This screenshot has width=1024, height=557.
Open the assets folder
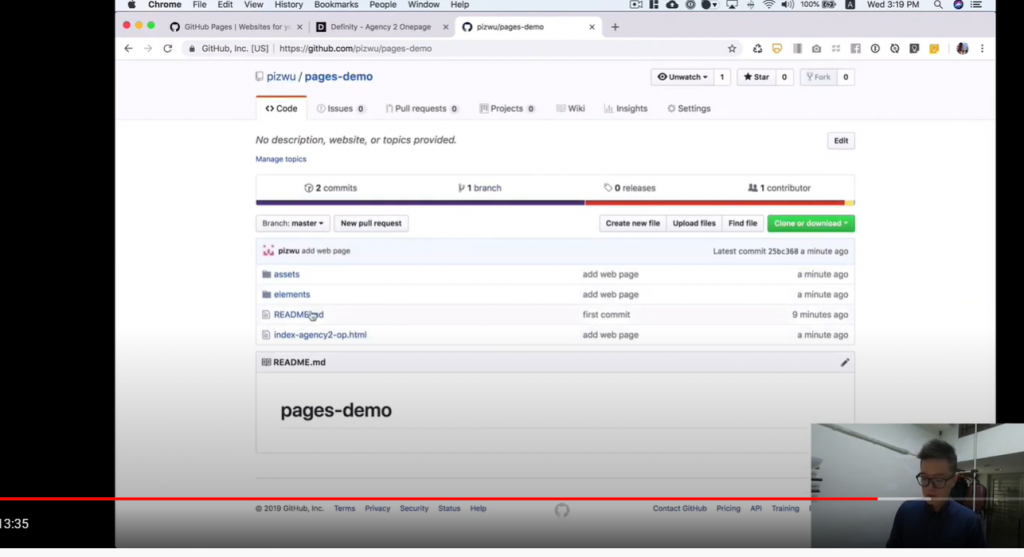click(287, 274)
